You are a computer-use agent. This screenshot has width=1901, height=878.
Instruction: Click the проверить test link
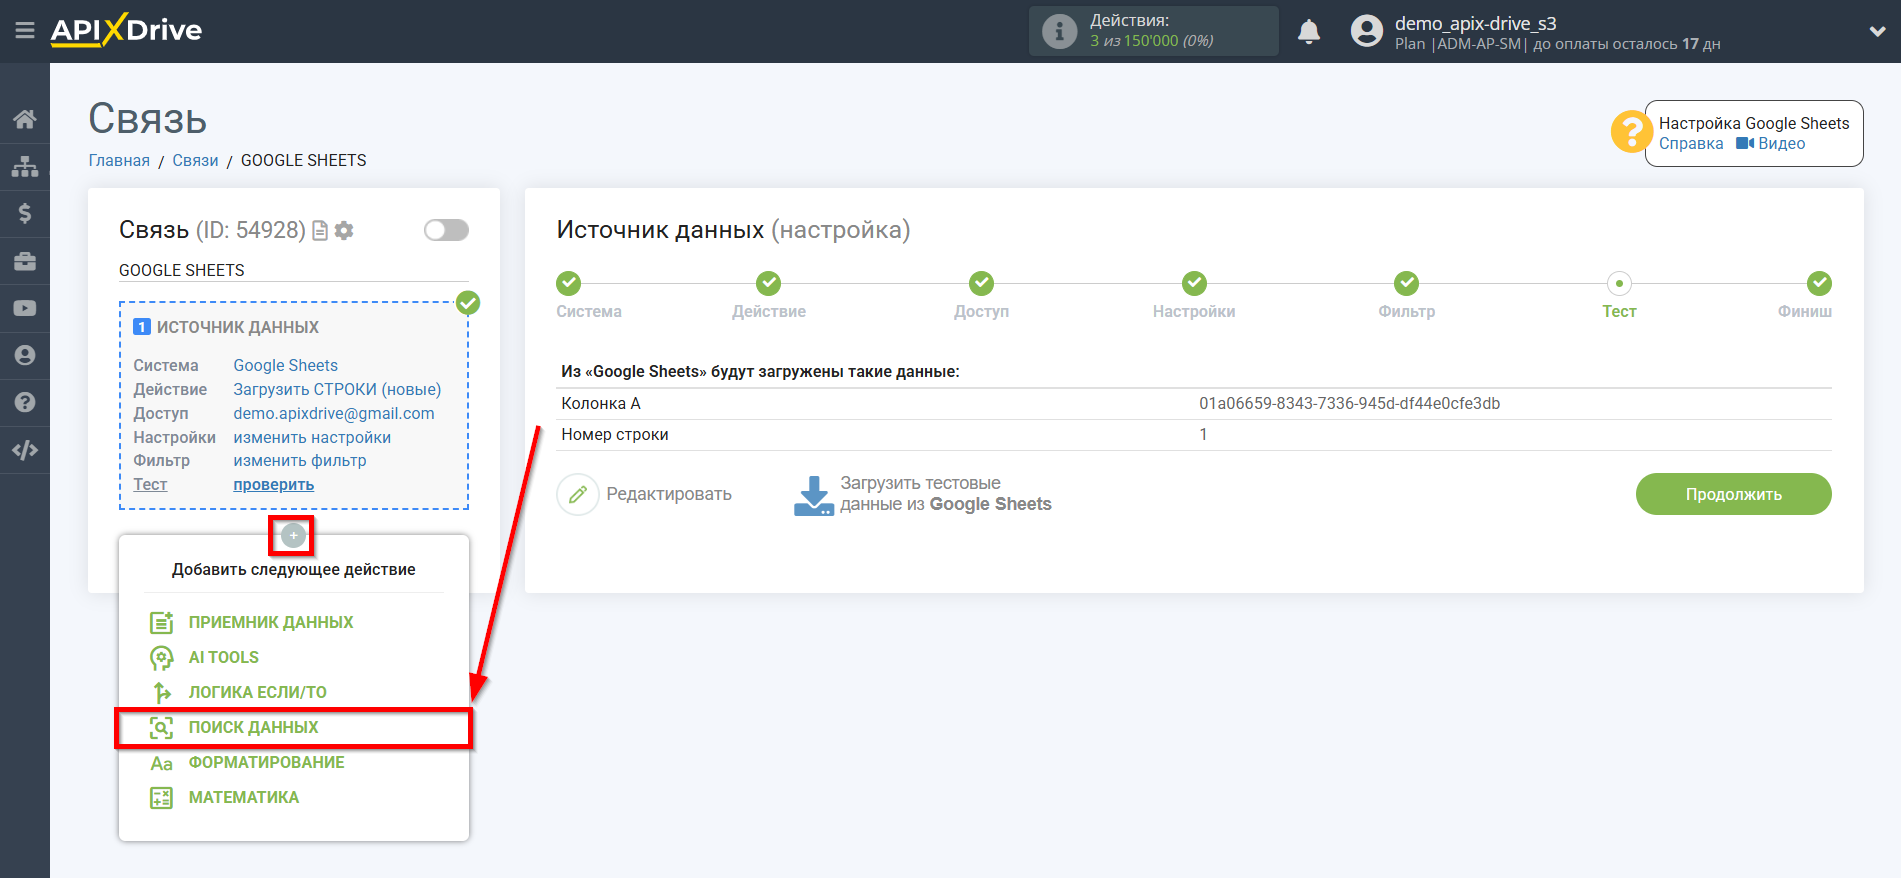[274, 485]
